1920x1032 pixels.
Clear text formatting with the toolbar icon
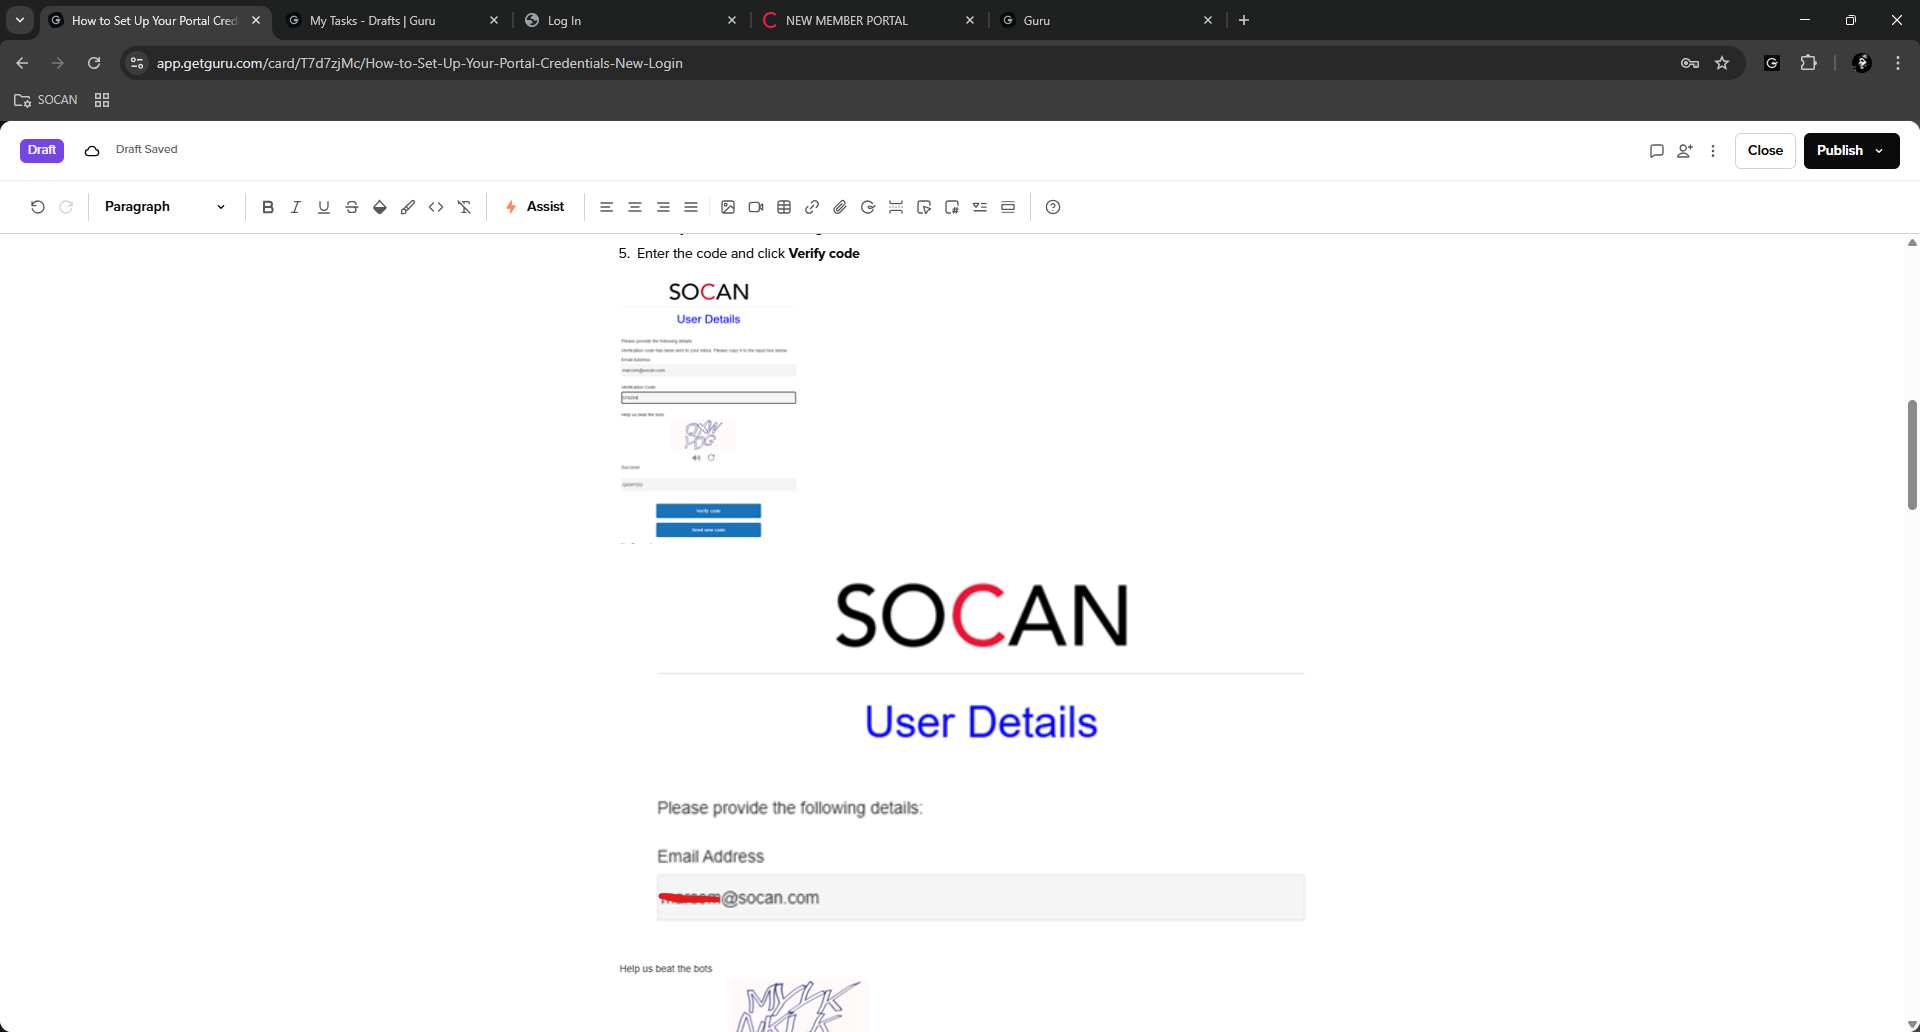(464, 207)
